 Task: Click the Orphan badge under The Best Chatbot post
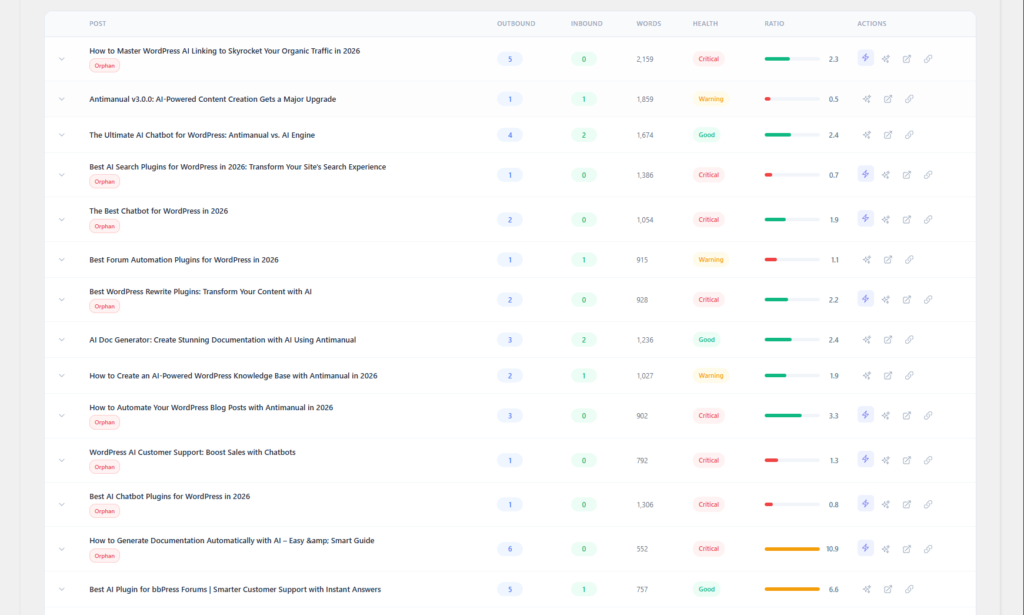pyautogui.click(x=104, y=226)
